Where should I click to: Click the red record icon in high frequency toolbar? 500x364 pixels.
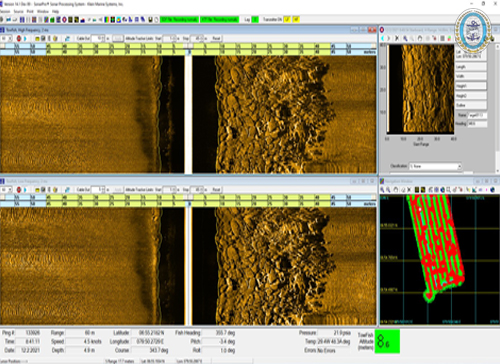pos(19,38)
